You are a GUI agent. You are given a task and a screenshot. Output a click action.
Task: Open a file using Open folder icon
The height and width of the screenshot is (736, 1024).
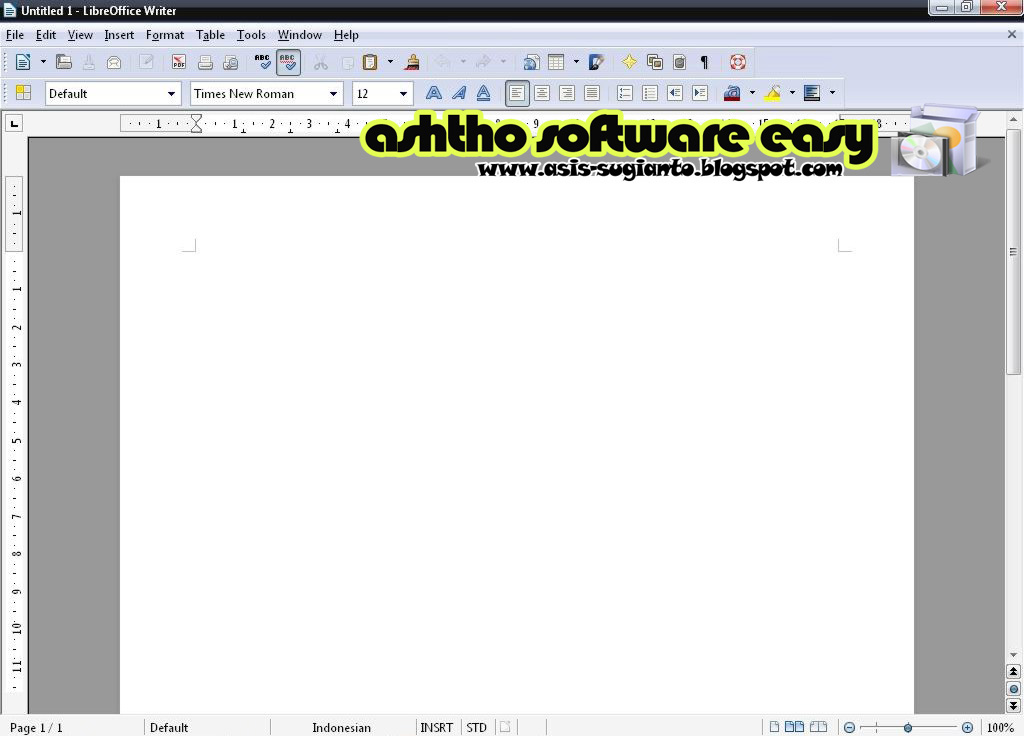pos(63,62)
